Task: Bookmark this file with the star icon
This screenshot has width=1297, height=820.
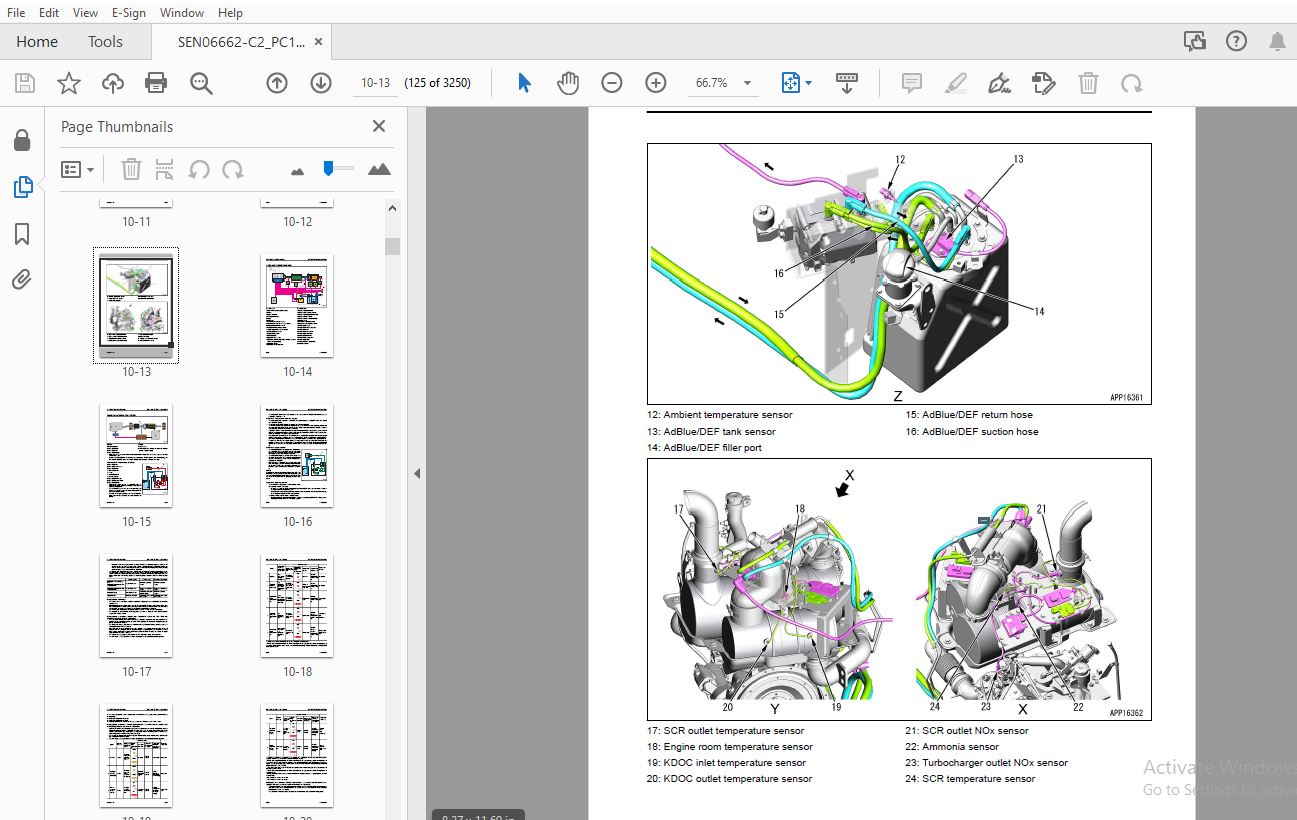Action: [x=68, y=83]
